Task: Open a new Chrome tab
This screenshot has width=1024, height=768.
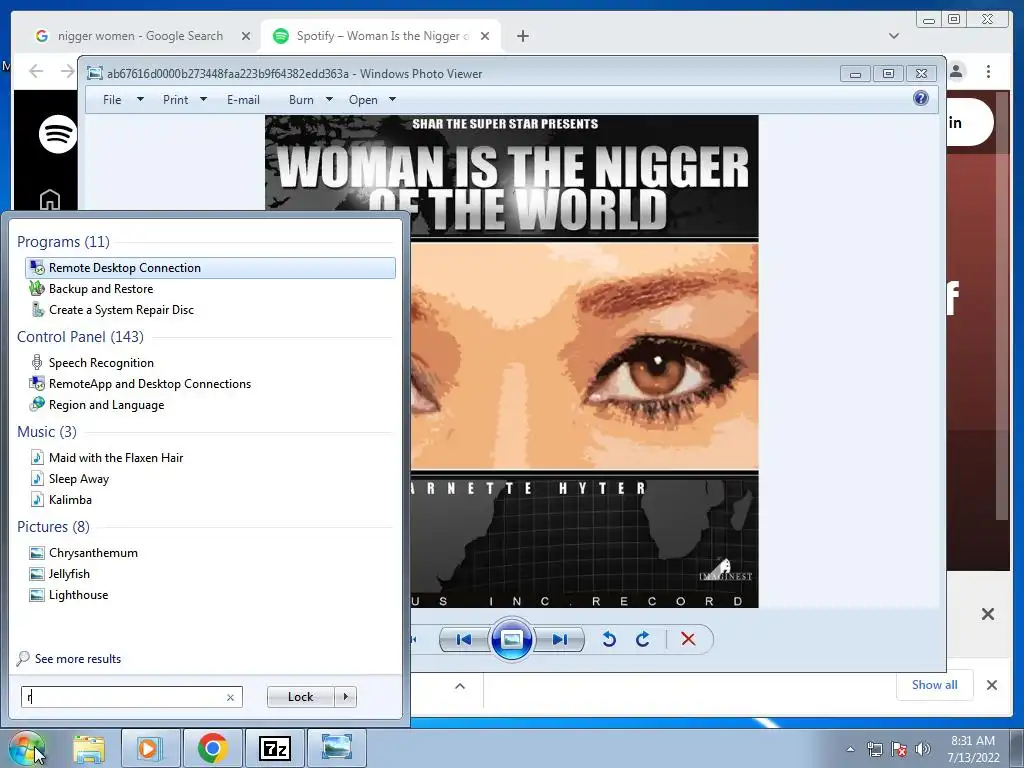Action: pos(522,37)
